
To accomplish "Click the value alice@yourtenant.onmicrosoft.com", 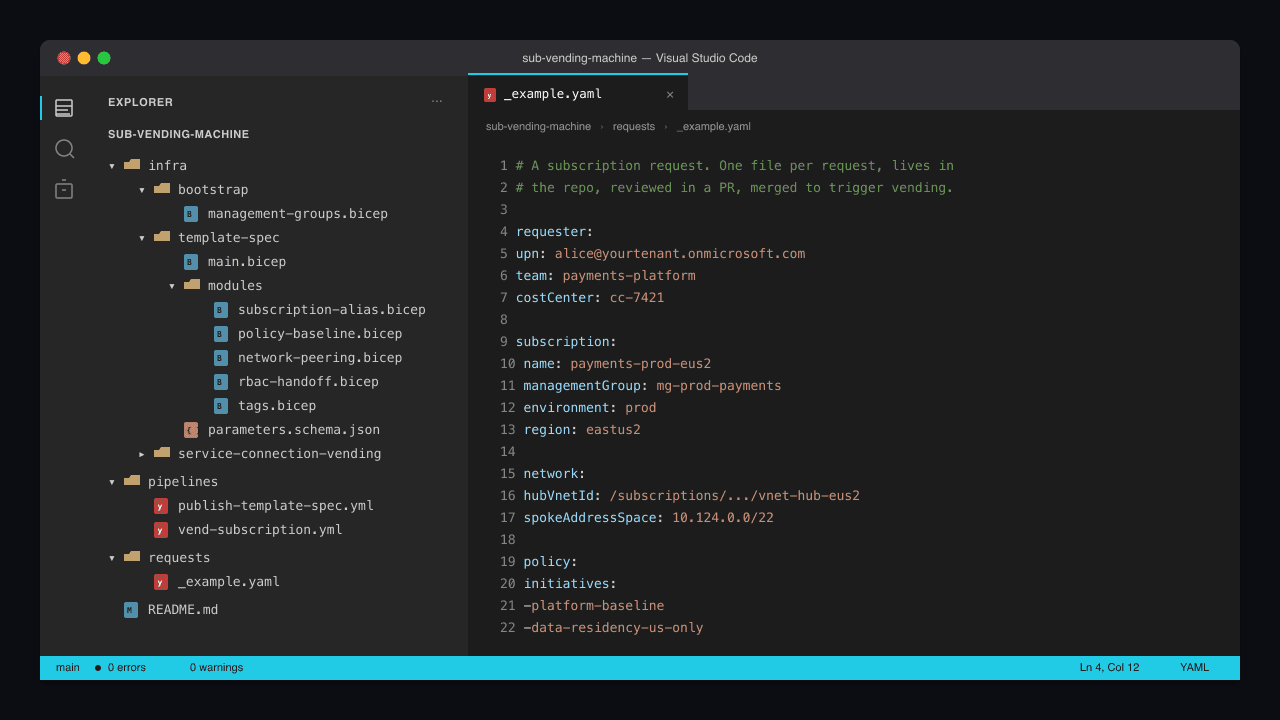I will point(680,254).
